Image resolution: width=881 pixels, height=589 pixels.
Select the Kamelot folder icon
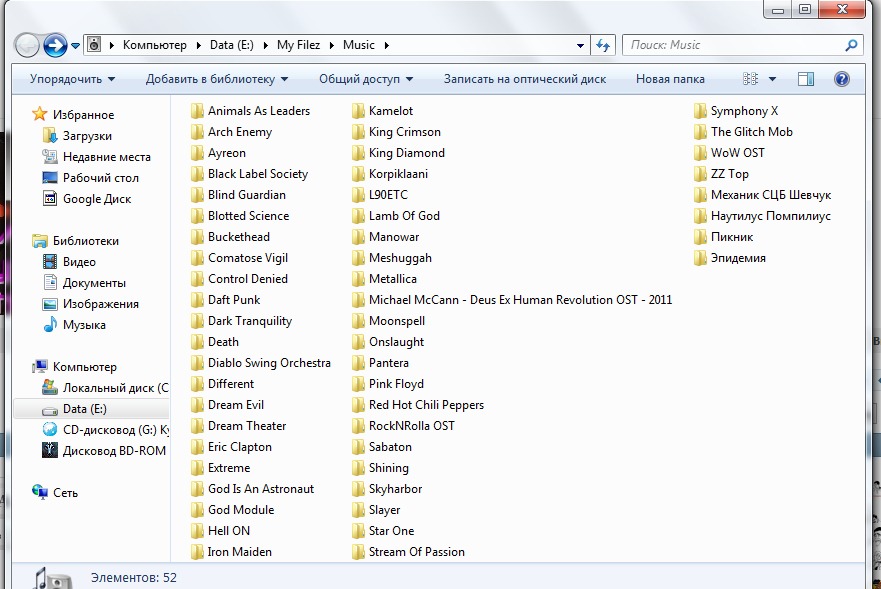(x=358, y=111)
